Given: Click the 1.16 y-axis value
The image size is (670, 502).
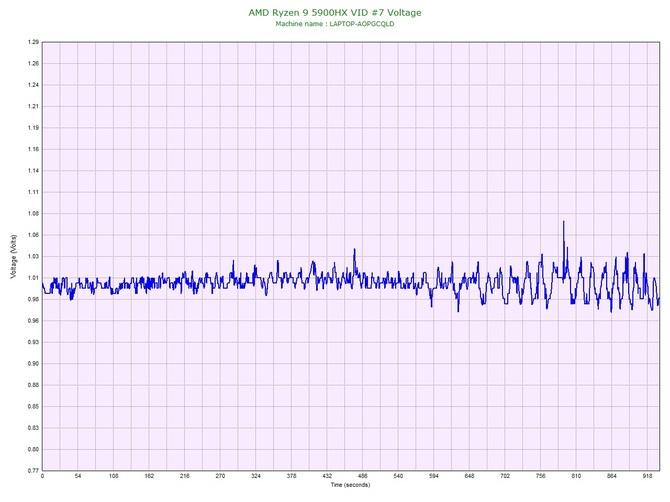Looking at the screenshot, I should pos(33,149).
